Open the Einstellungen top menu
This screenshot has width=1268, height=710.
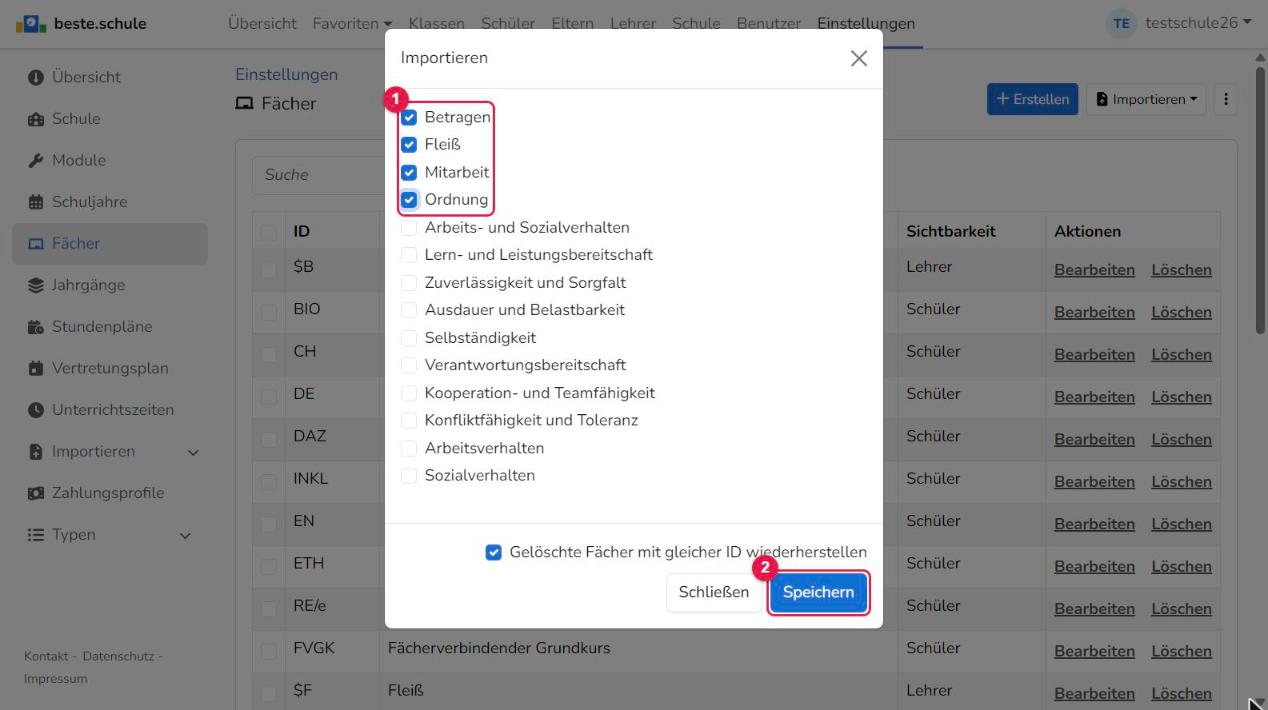866,24
